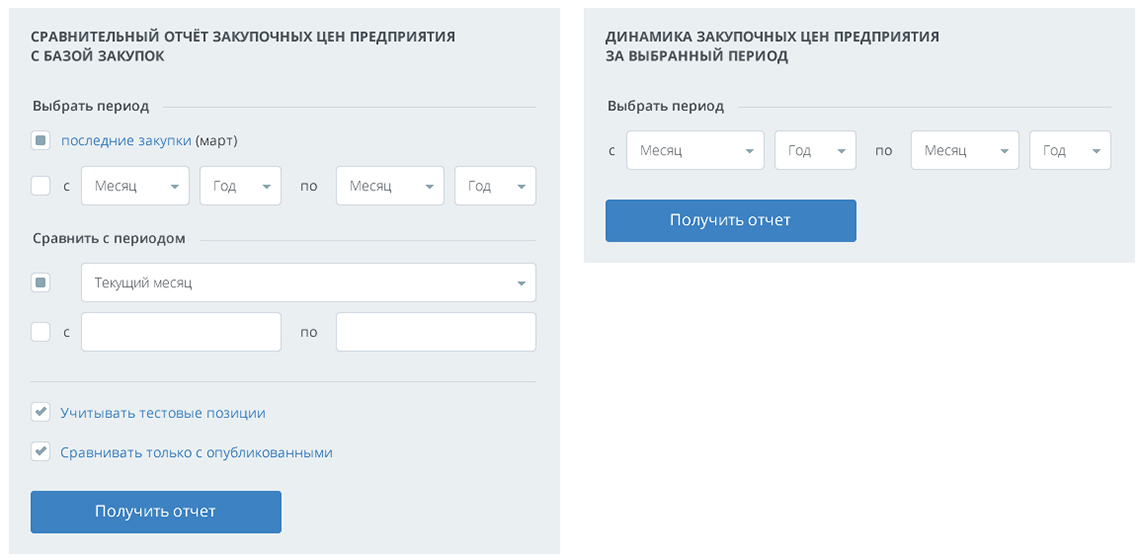The width and height of the screenshot is (1140, 560).
Task: Open the start Год dropdown in comparative report
Action: (x=241, y=186)
